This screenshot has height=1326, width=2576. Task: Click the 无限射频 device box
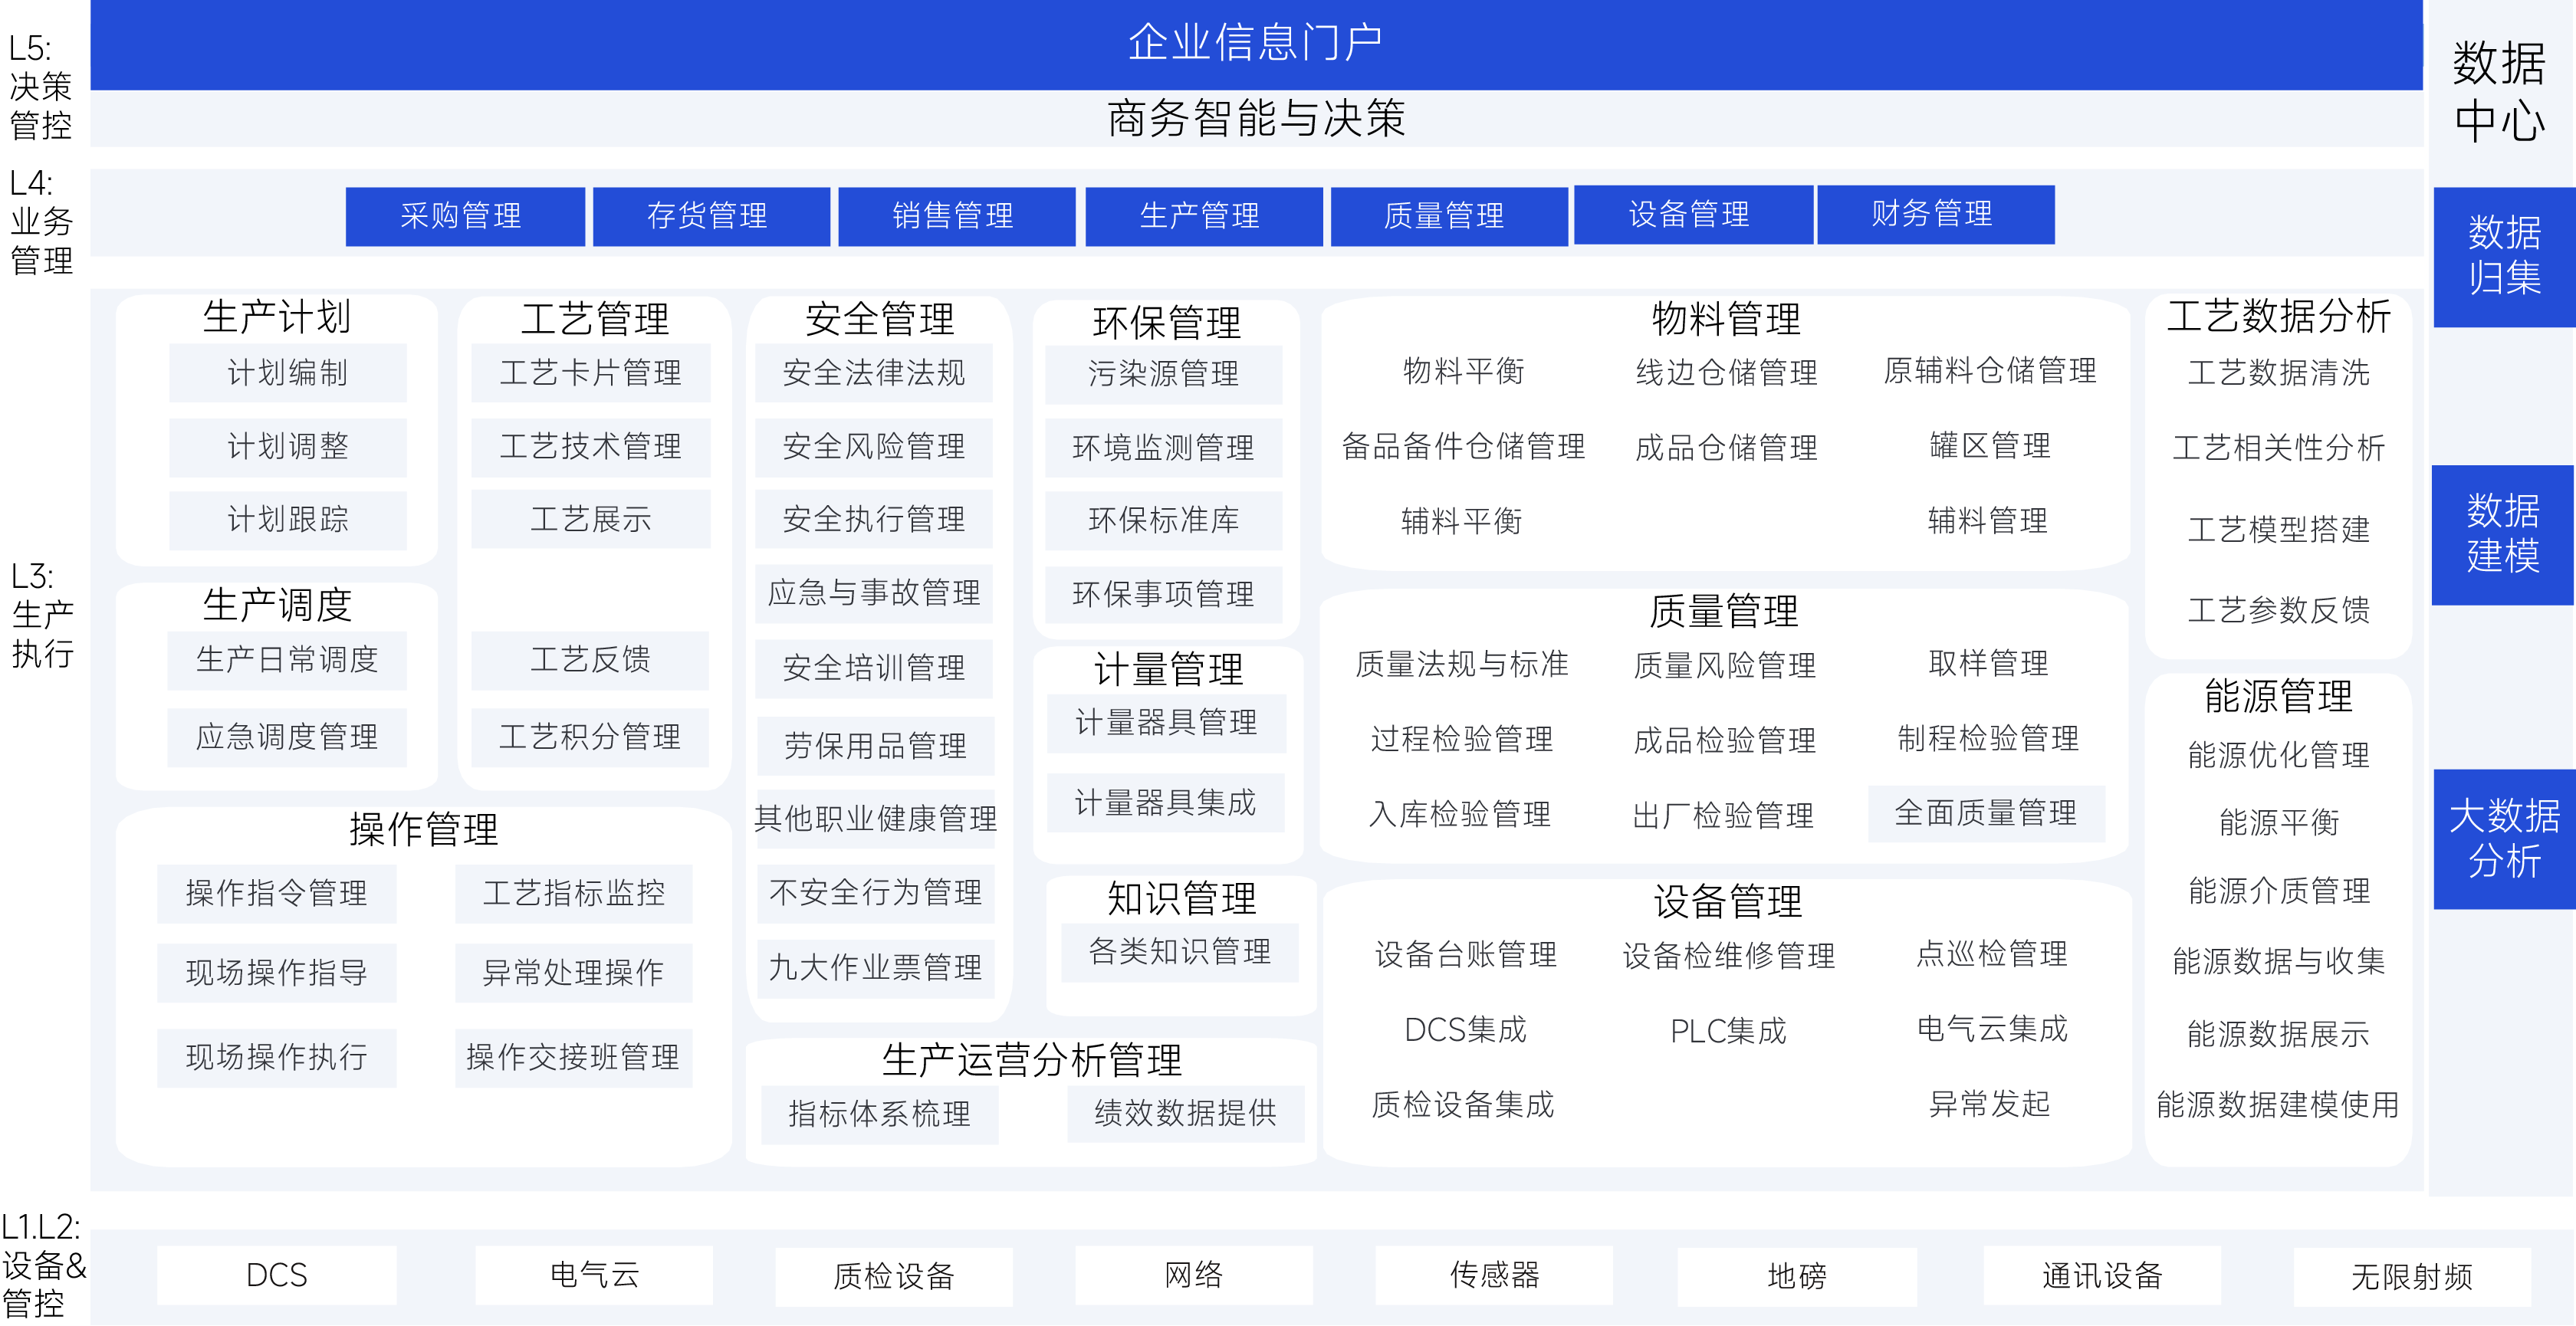point(2412,1277)
